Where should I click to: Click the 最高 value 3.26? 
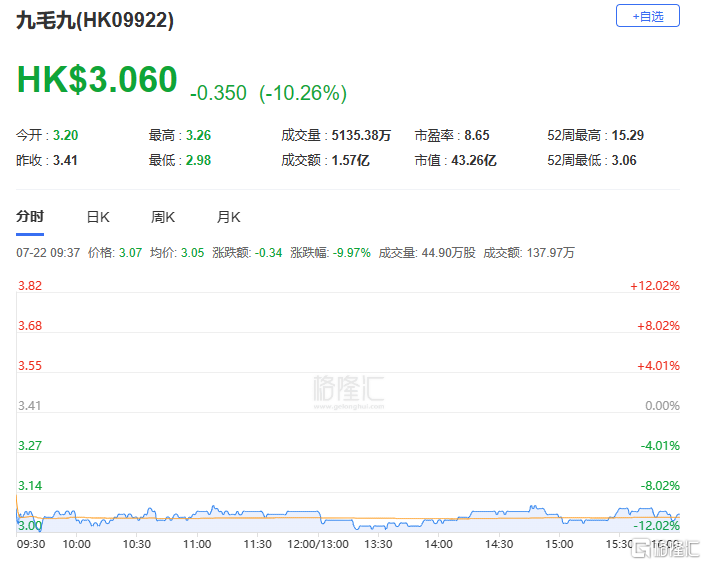pyautogui.click(x=199, y=135)
